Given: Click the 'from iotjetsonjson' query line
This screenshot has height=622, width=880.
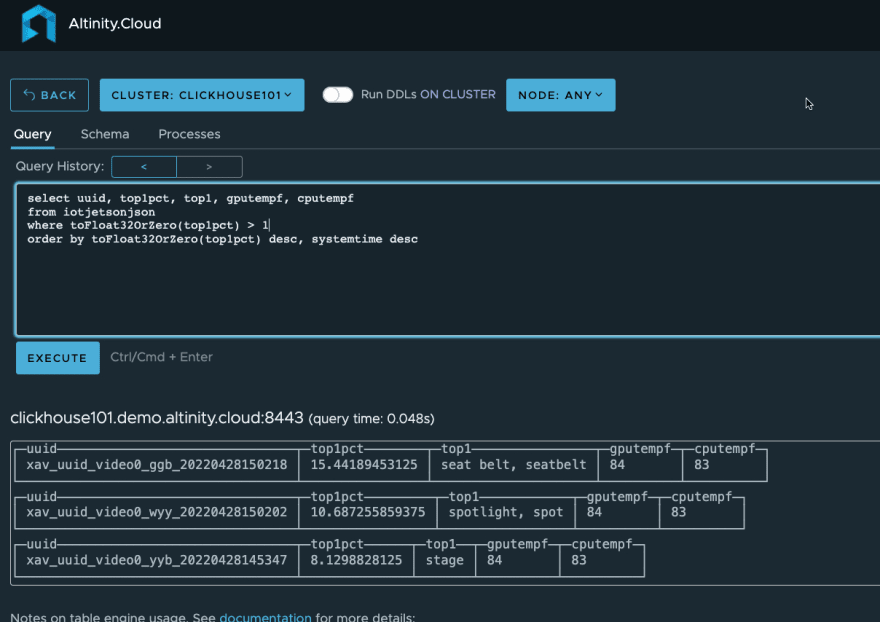Looking at the screenshot, I should coord(91,212).
